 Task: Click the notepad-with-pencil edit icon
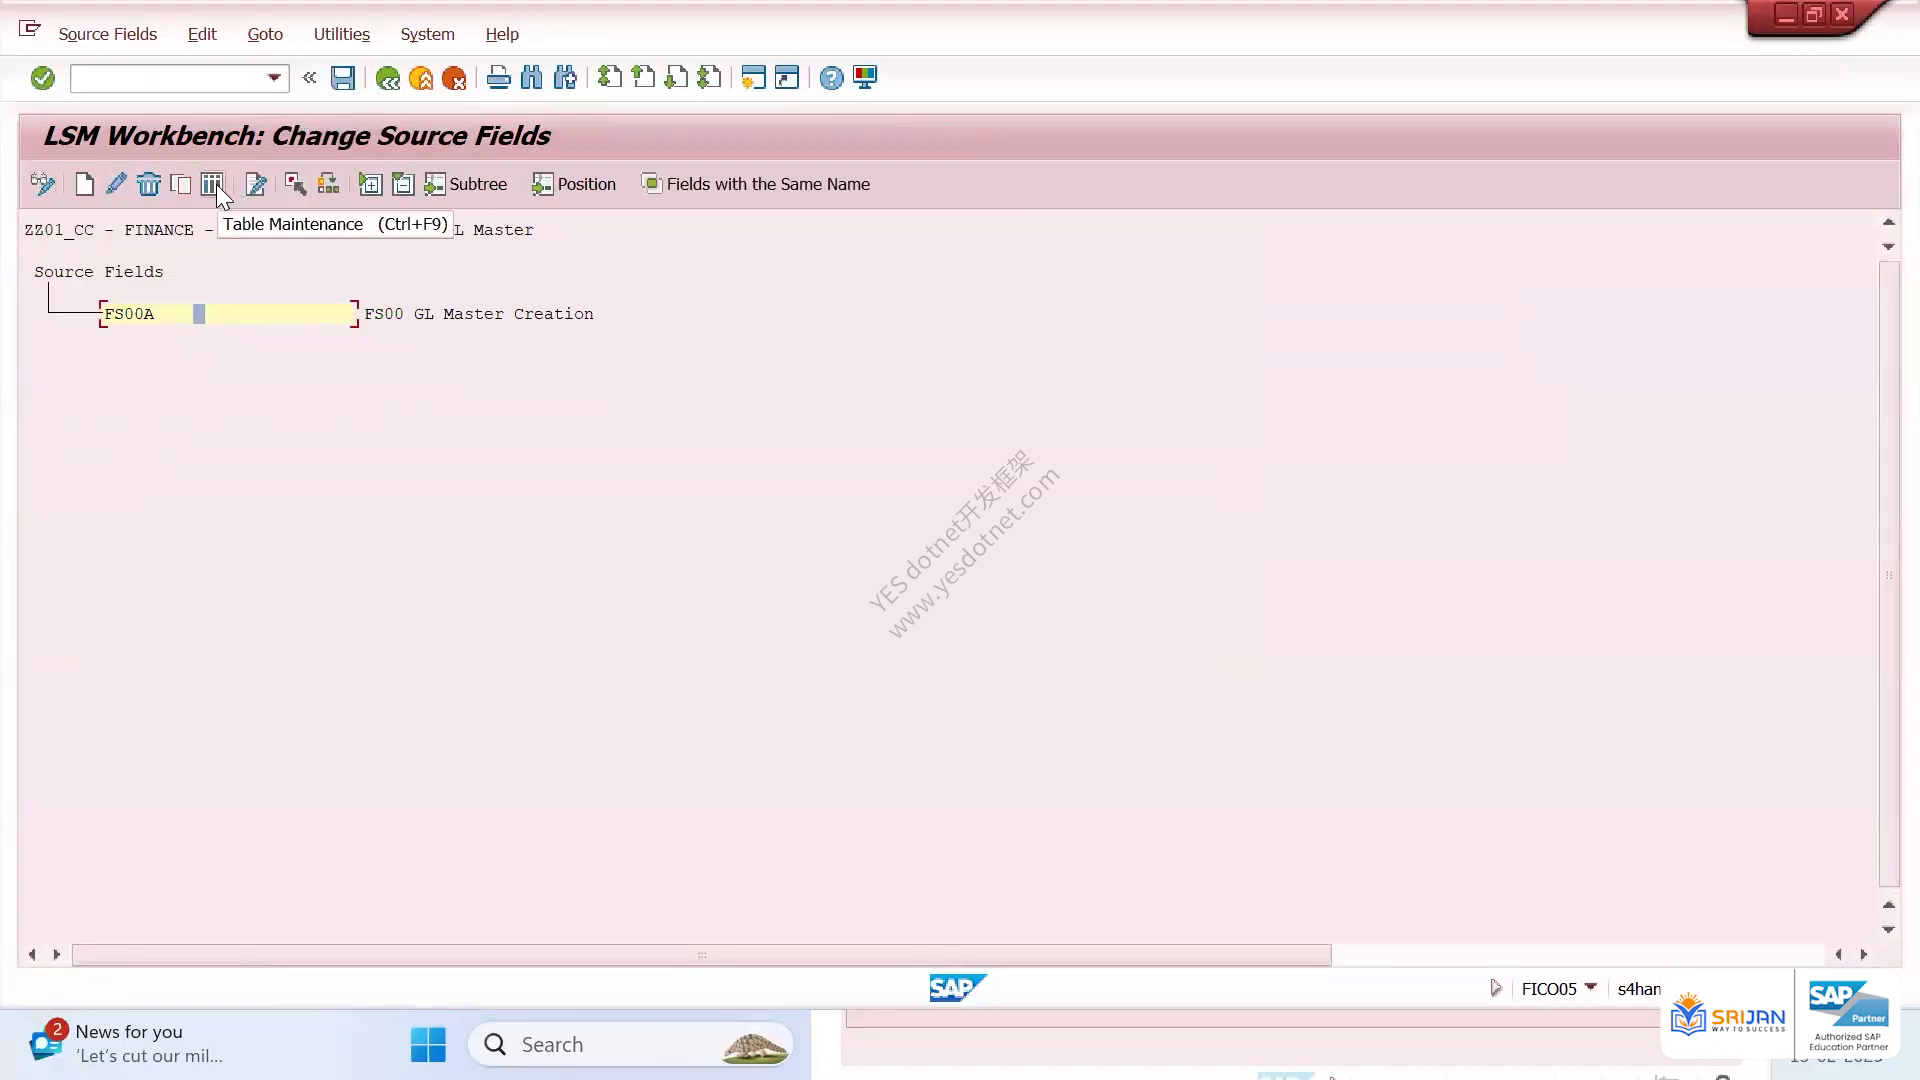(x=256, y=184)
